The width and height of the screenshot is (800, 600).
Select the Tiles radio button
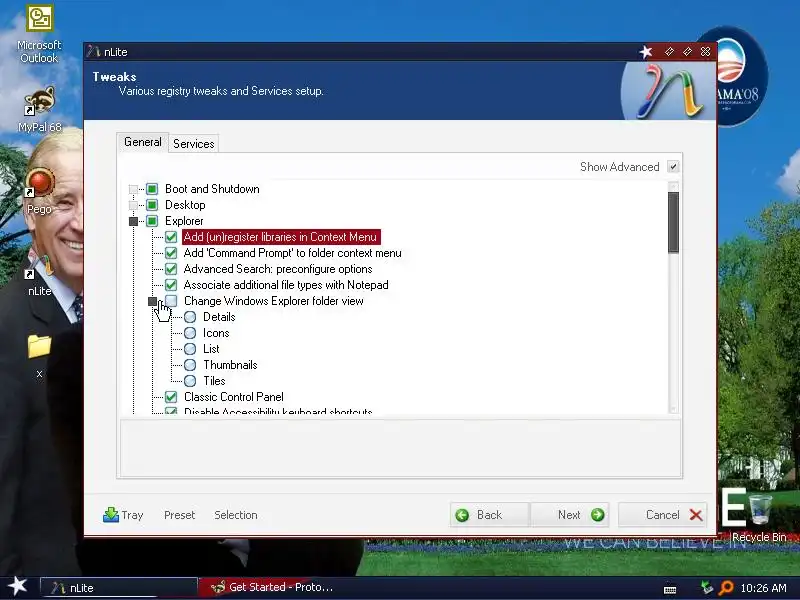(x=190, y=381)
